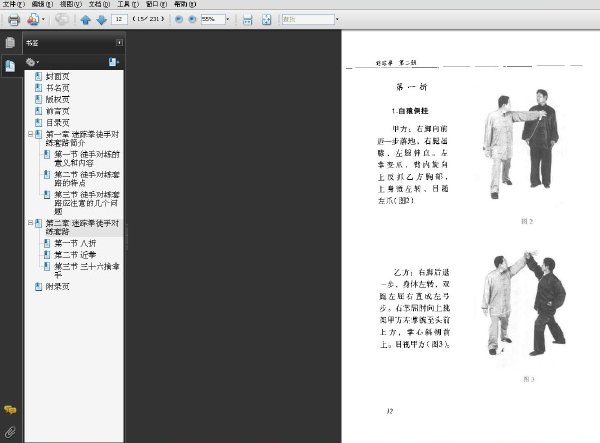The width and height of the screenshot is (600, 443).
Task: Open the 工具 menu
Action: pyautogui.click(x=128, y=4)
